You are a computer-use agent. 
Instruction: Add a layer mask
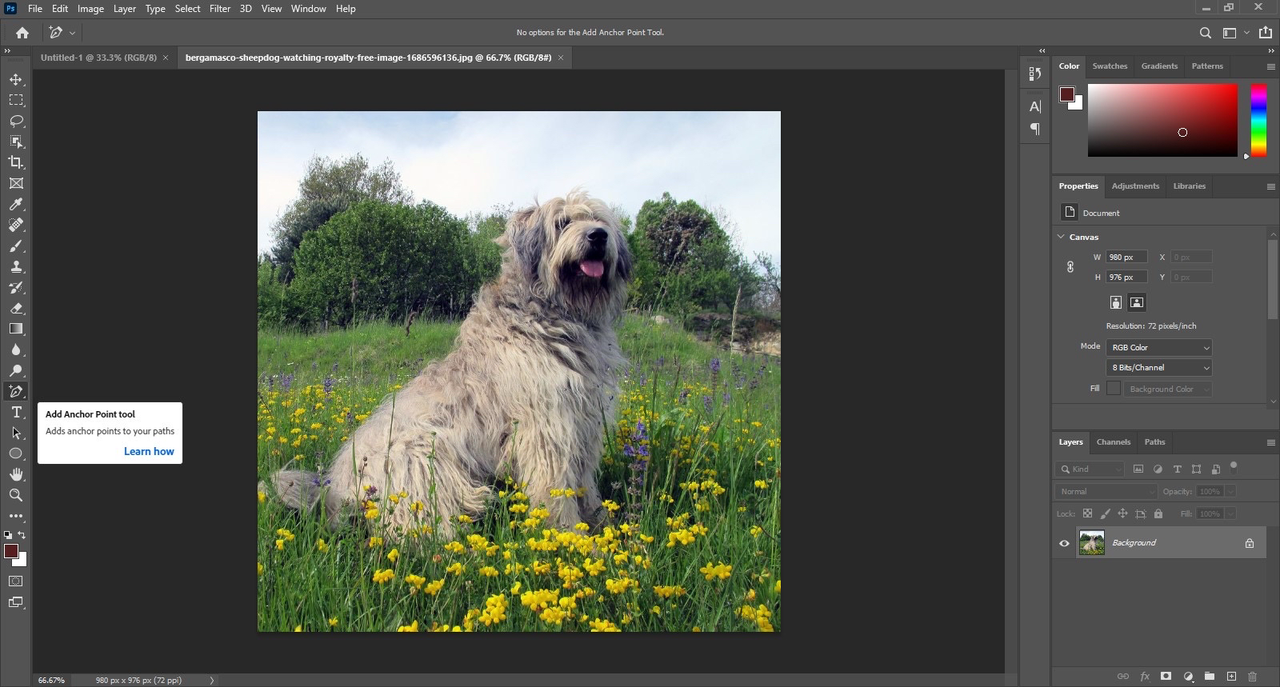1166,677
